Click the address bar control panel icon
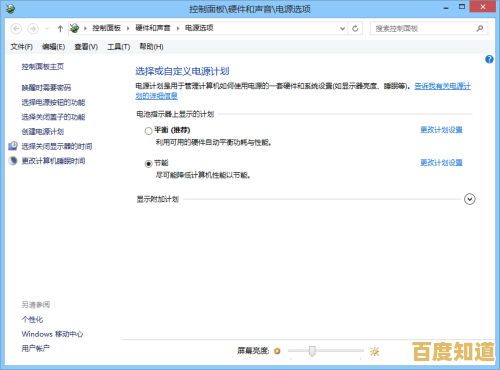Viewport: 500px width, 370px height. coord(75,28)
